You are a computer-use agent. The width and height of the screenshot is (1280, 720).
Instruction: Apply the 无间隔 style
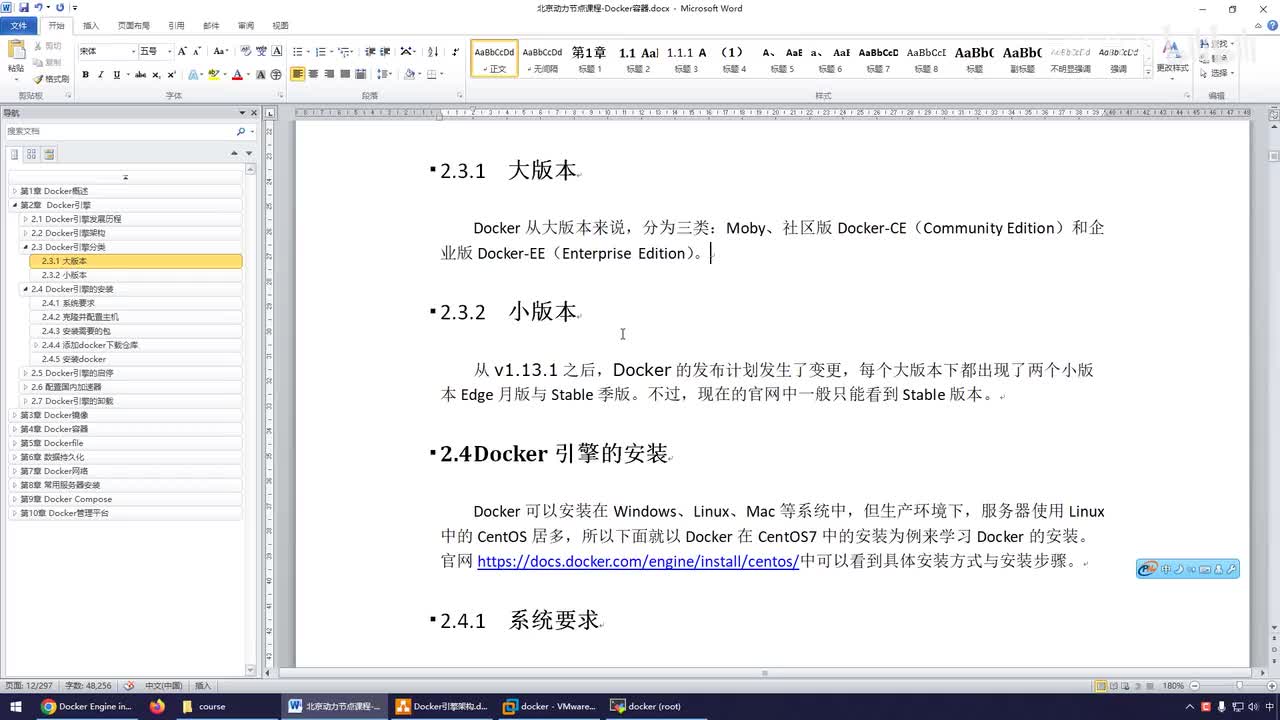point(542,59)
